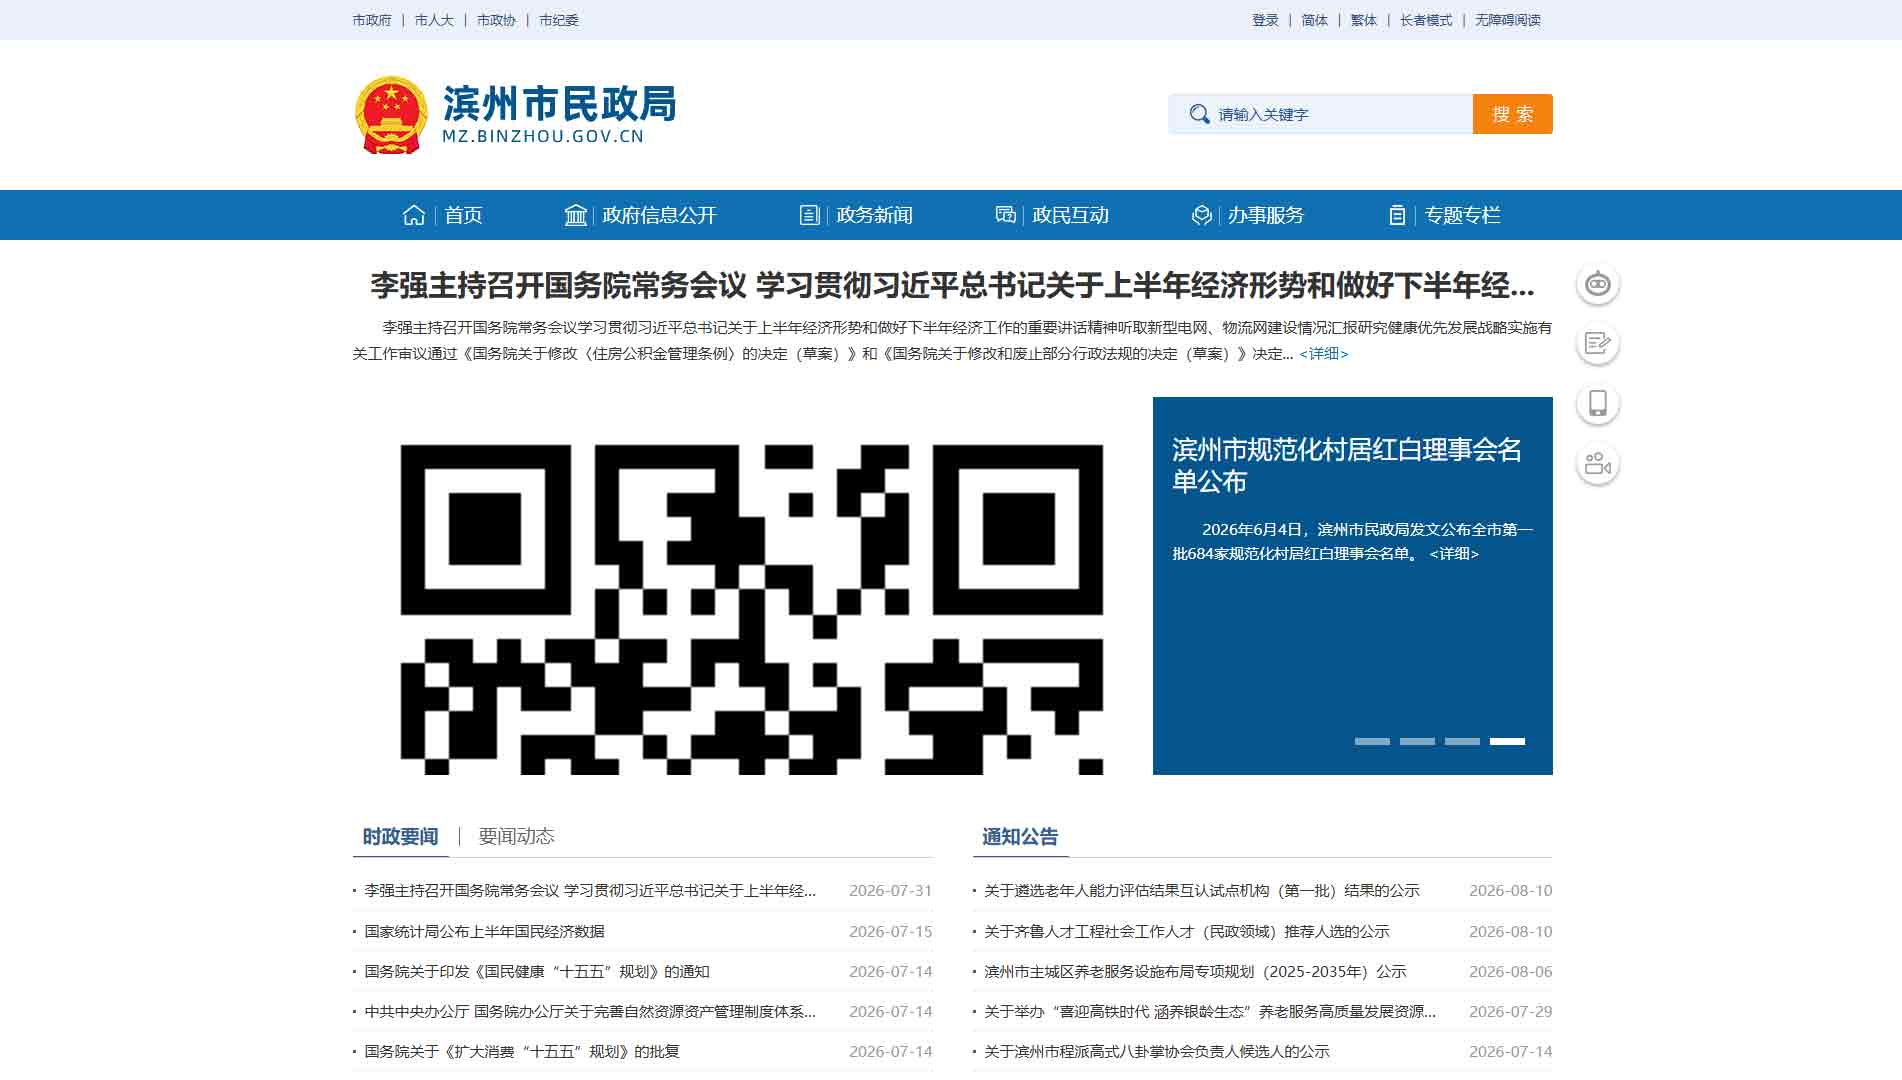Viewport: 1902px width, 1080px height.
Task: Click the building icon beside 政府信息公开
Action: pyautogui.click(x=576, y=215)
